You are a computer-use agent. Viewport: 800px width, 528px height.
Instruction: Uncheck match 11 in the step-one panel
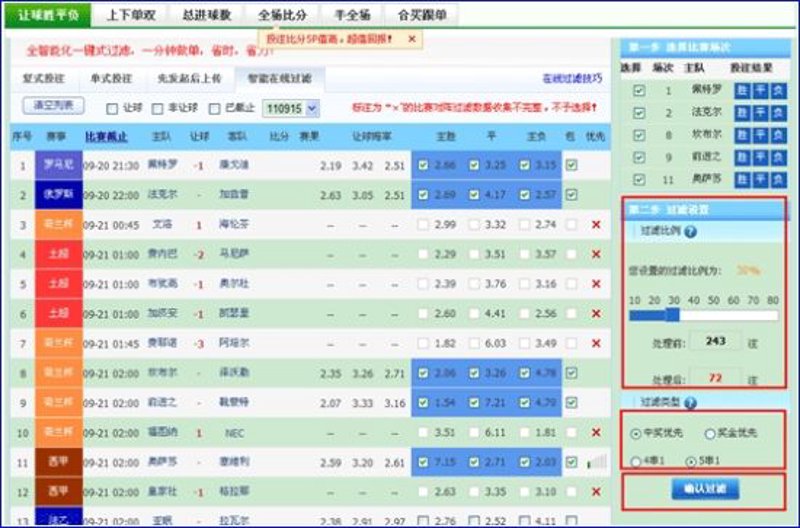pos(639,180)
